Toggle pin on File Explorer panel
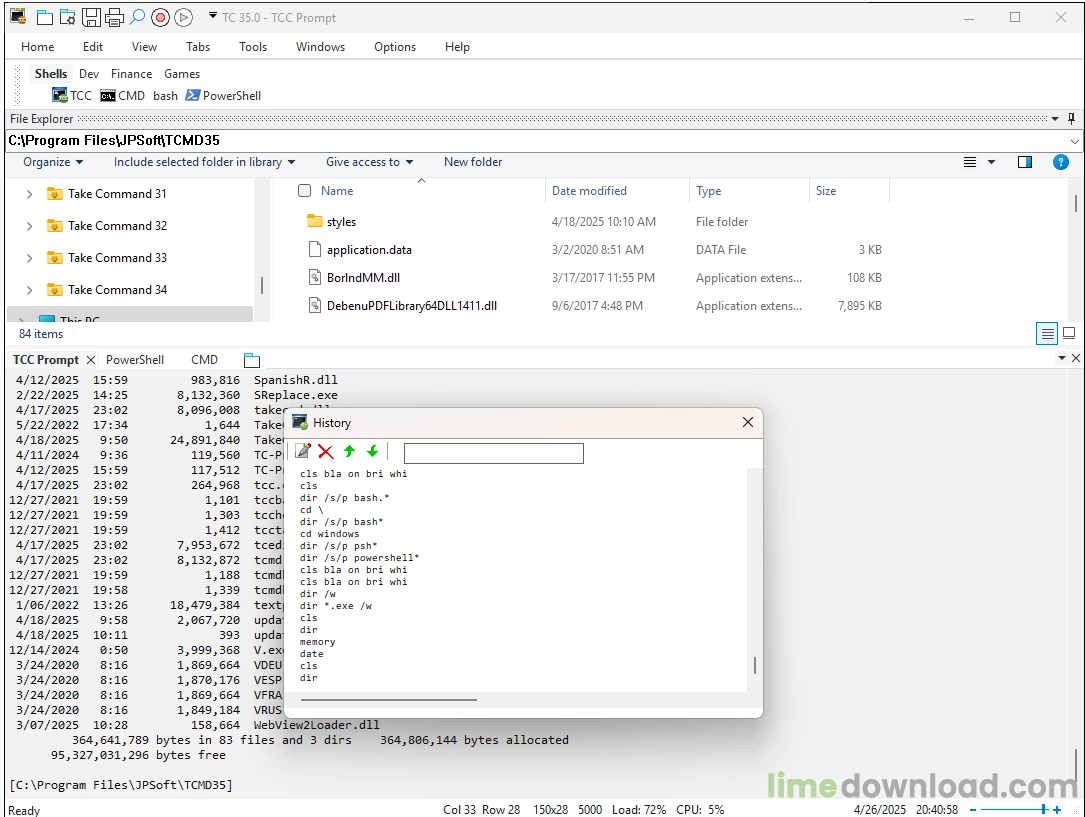Image resolution: width=1085 pixels, height=817 pixels. [1072, 119]
